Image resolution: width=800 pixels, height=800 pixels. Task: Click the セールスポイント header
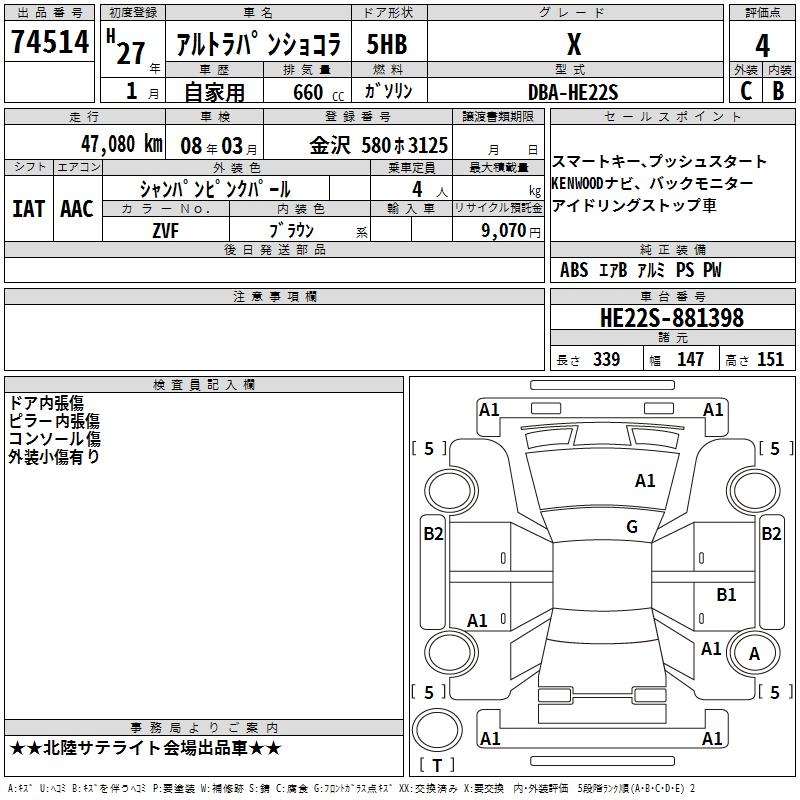pos(672,117)
